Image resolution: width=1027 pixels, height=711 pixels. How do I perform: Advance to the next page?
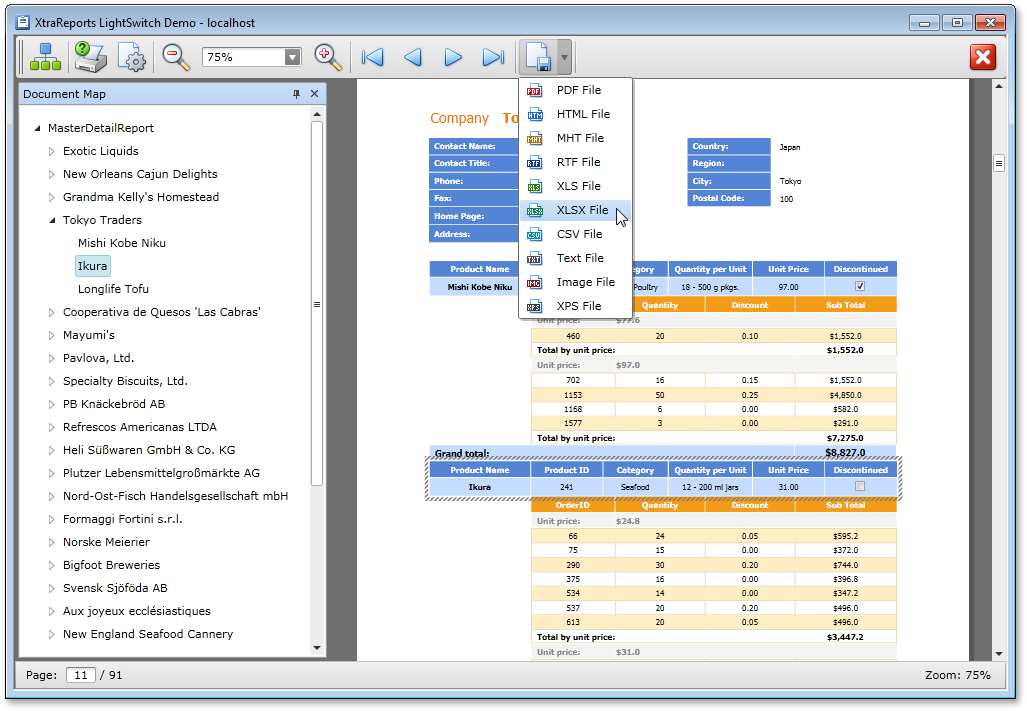(x=453, y=58)
